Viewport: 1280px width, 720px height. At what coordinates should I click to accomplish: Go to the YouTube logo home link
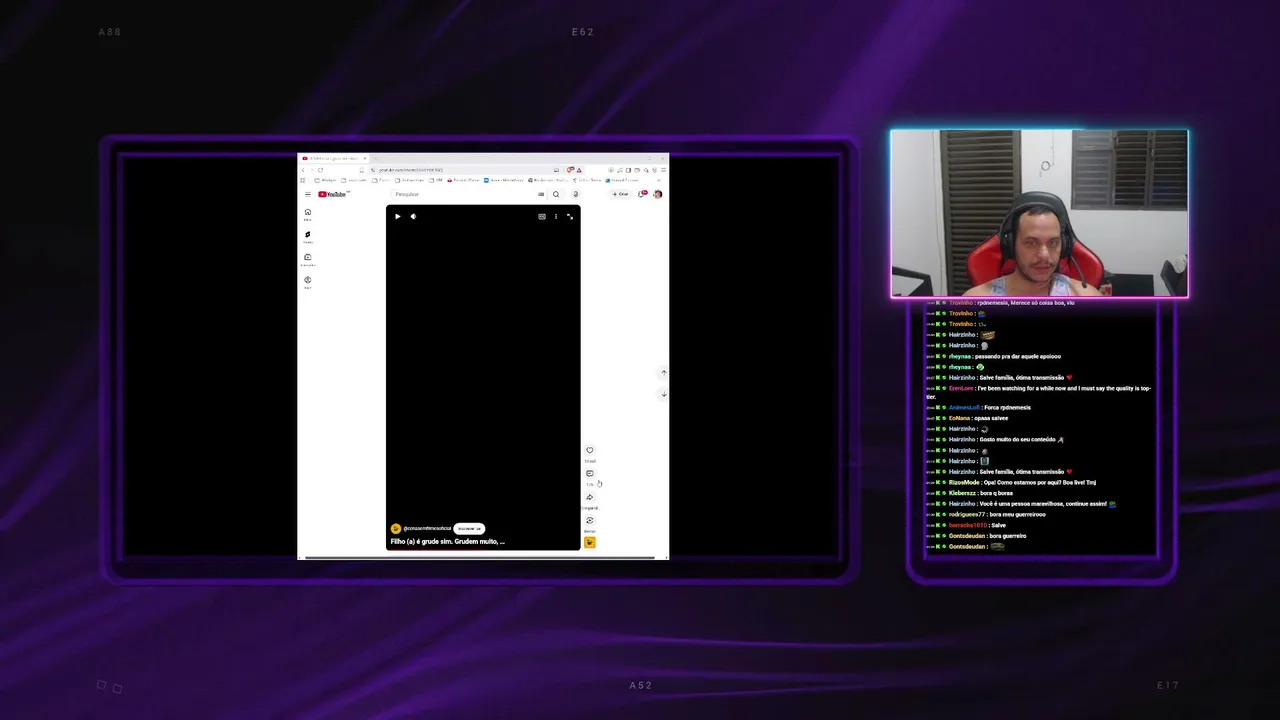coord(333,194)
